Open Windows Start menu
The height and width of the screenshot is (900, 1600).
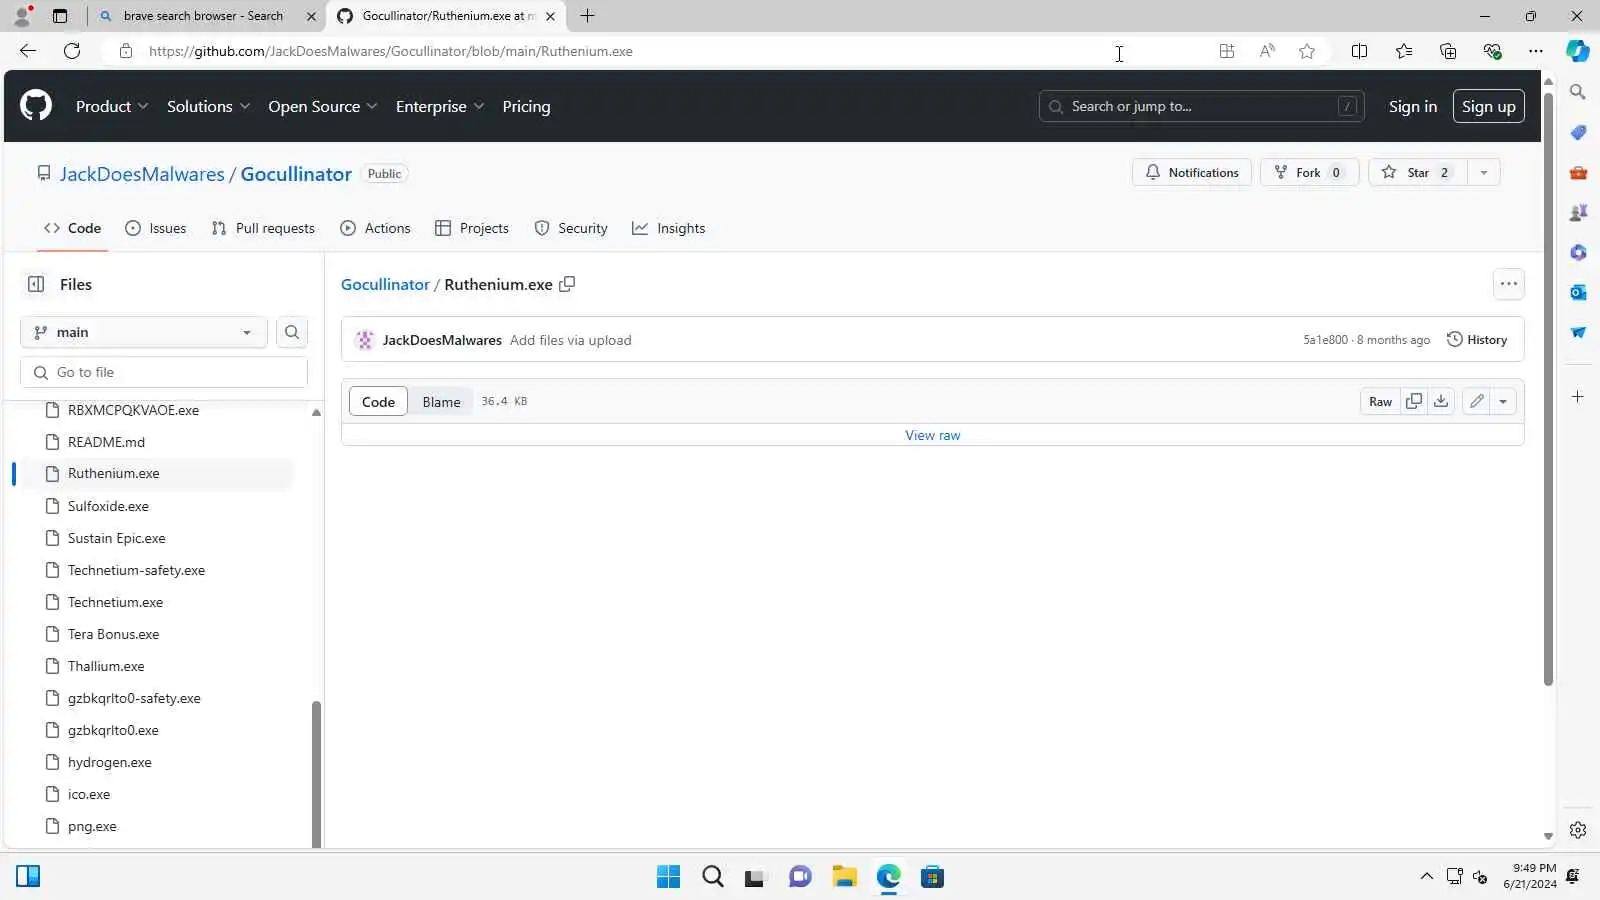point(668,877)
